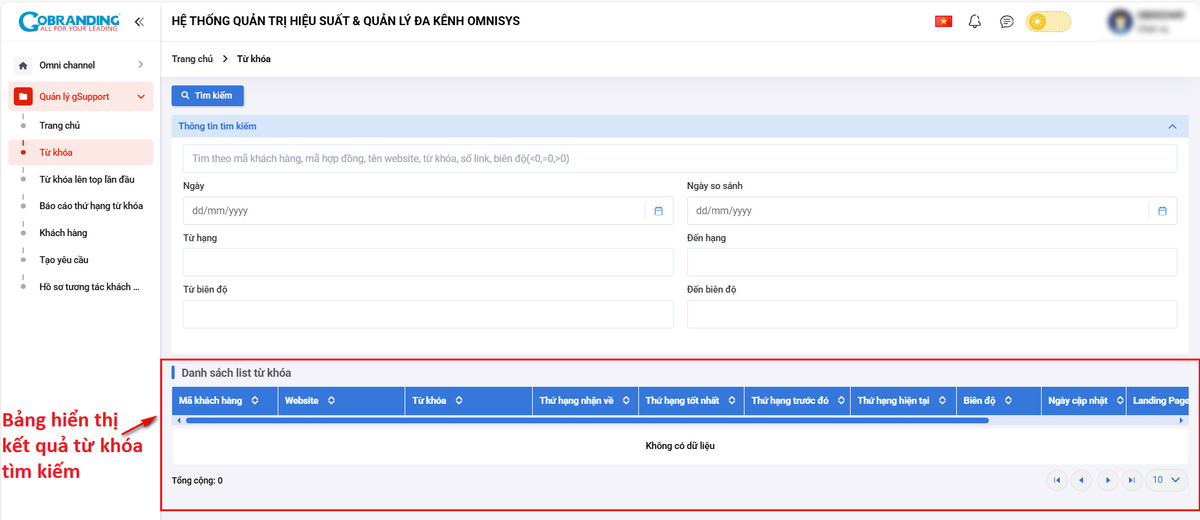The height and width of the screenshot is (520, 1200).
Task: Click the Vietnam flag language icon
Action: pyautogui.click(x=943, y=21)
